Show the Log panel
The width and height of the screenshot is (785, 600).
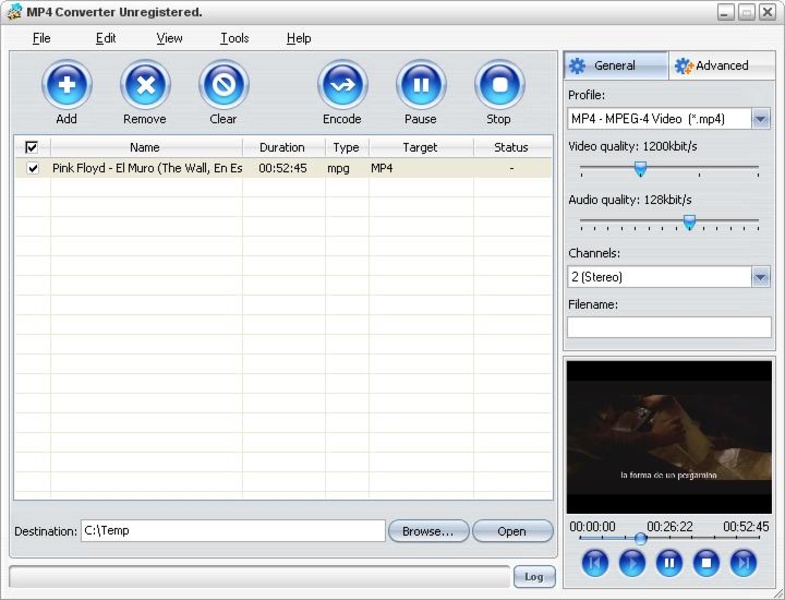tap(534, 576)
